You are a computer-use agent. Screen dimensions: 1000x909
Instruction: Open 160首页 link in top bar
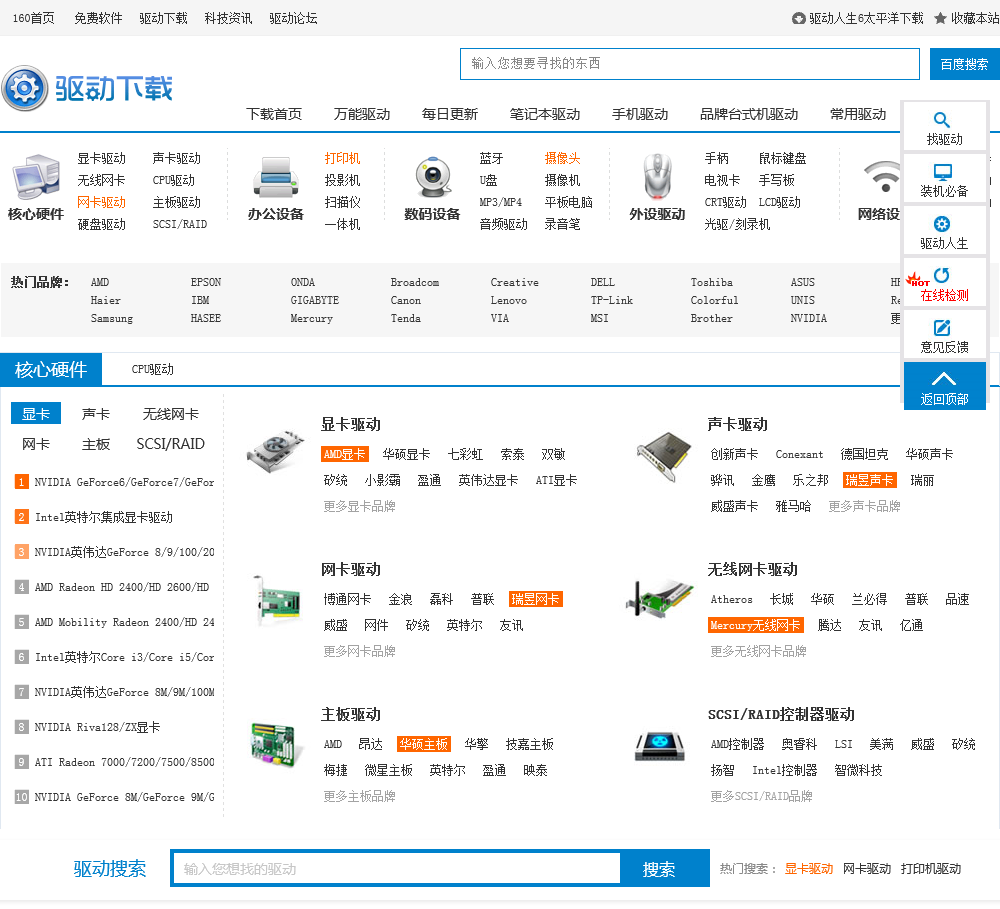click(34, 18)
